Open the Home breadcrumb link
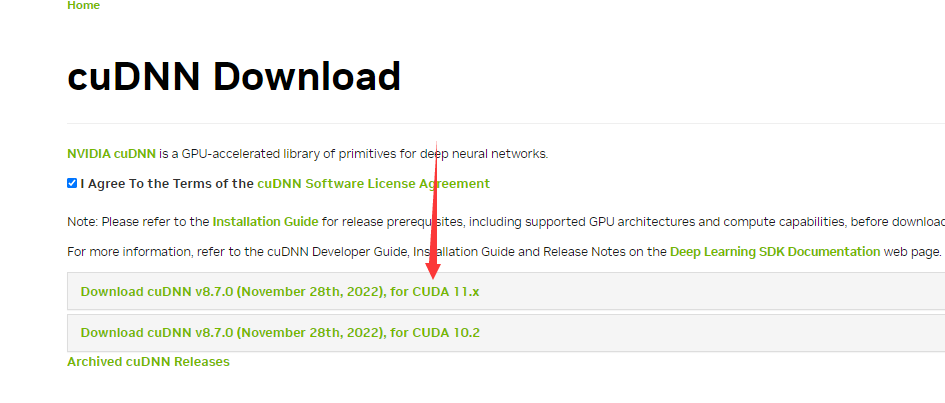 point(83,5)
